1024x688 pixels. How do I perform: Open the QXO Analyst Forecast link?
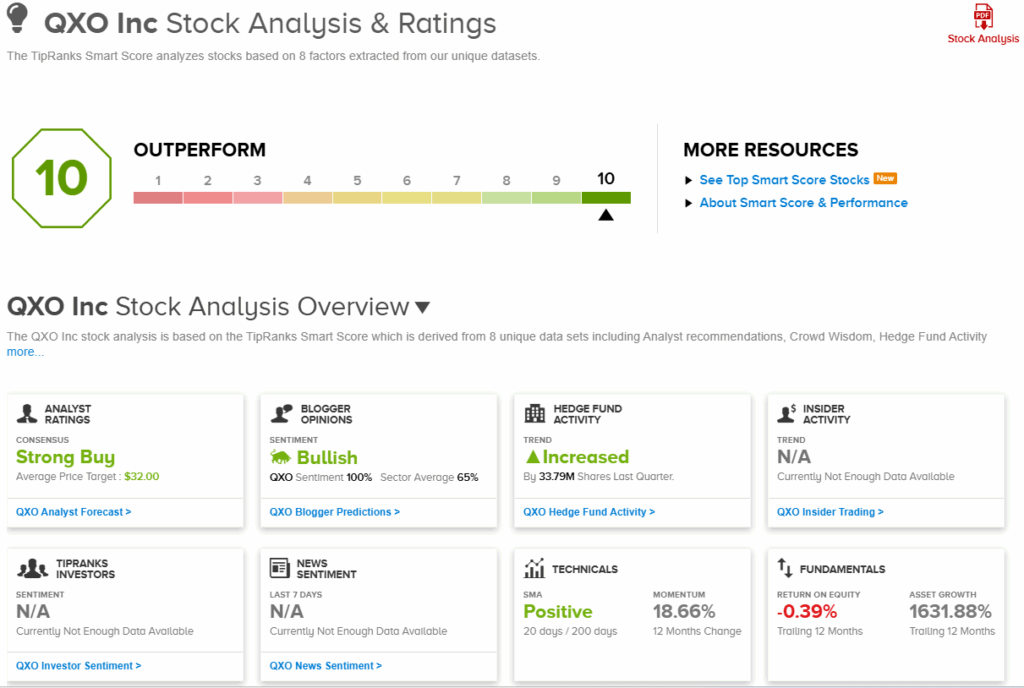73,512
